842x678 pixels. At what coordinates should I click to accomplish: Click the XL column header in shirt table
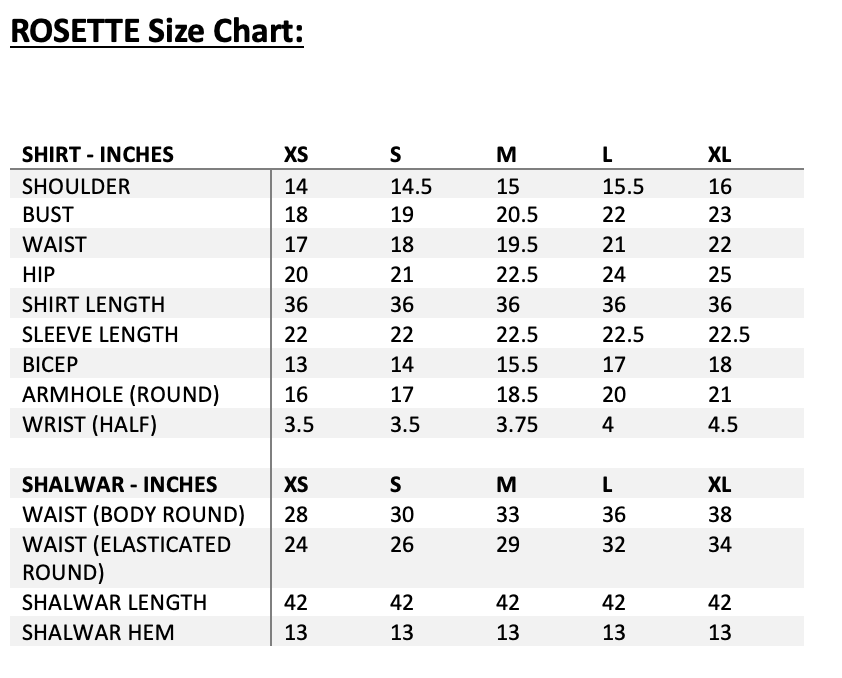719,155
